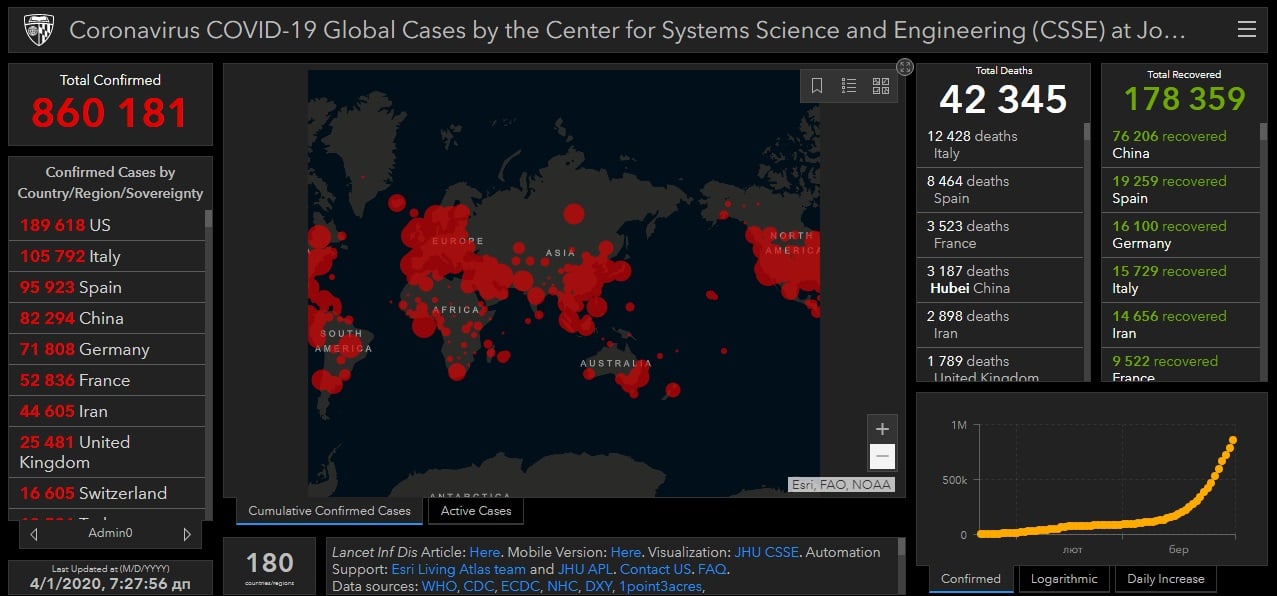Zoom in on the map
Screen dimensions: 1277x596
(882, 429)
